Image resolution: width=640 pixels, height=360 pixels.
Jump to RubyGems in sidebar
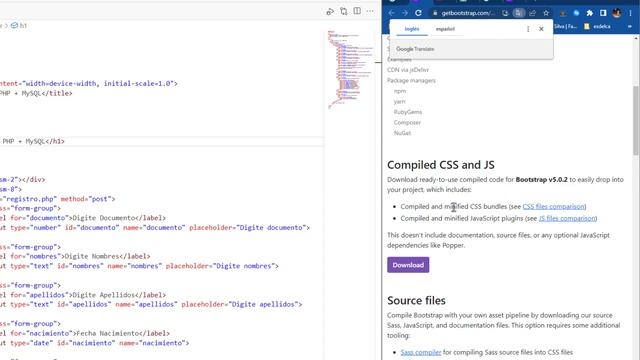point(408,112)
